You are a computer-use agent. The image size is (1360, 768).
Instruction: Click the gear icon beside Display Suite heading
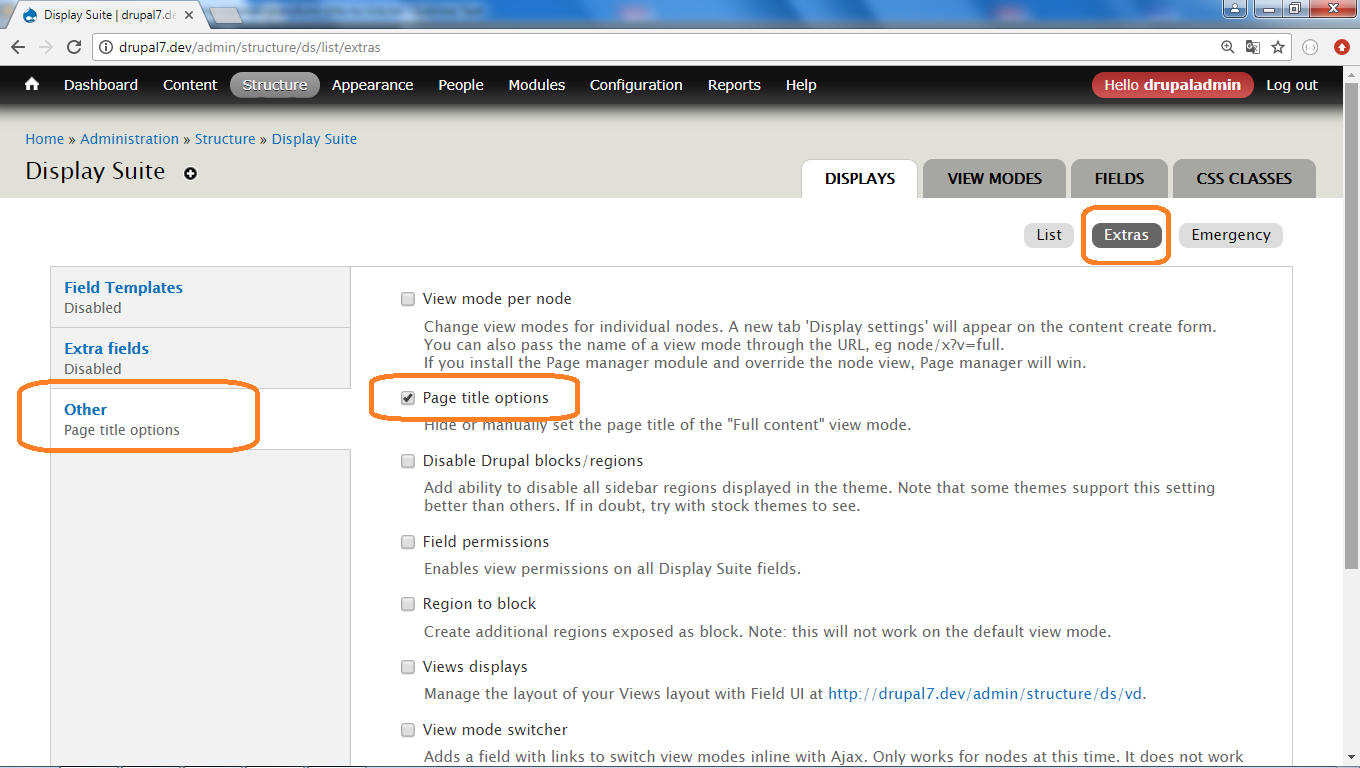(x=189, y=173)
